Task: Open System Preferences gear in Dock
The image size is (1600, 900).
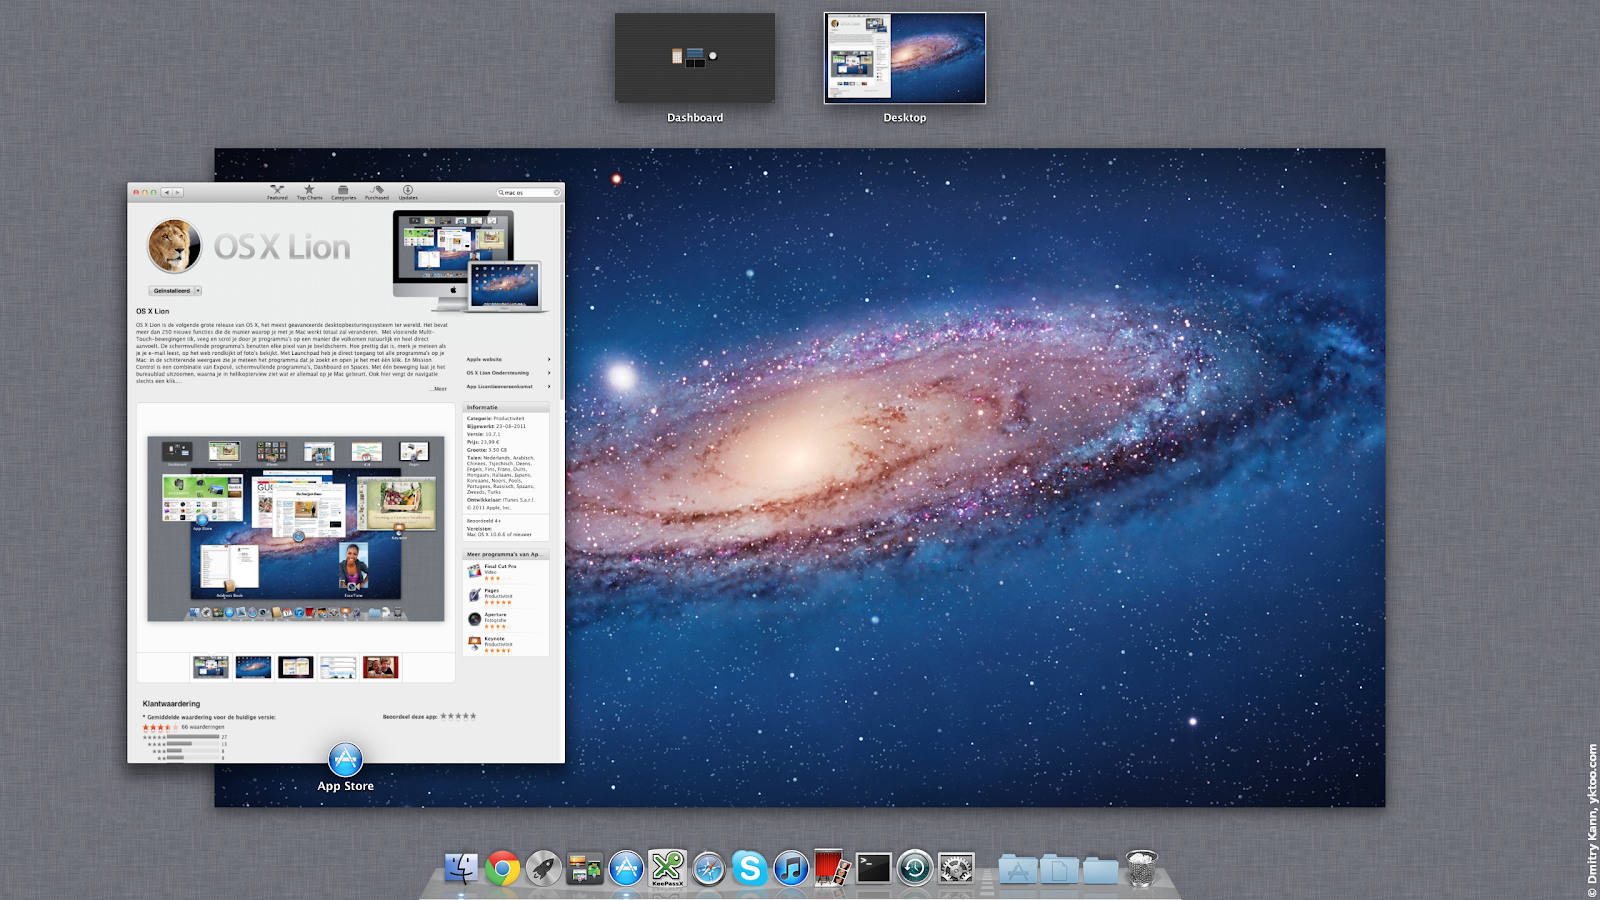Action: [x=956, y=868]
